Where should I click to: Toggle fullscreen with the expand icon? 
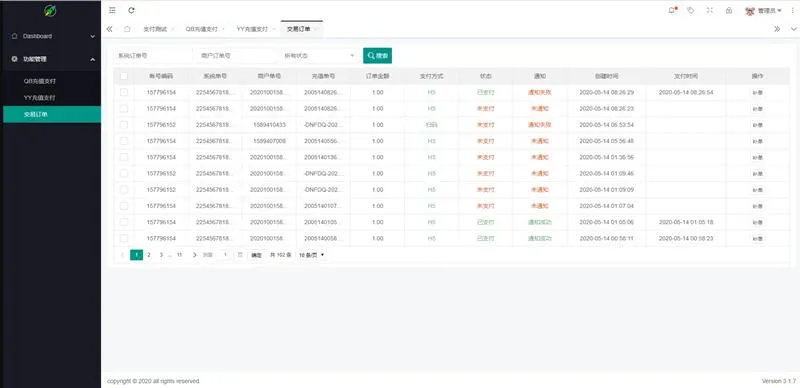[x=710, y=10]
